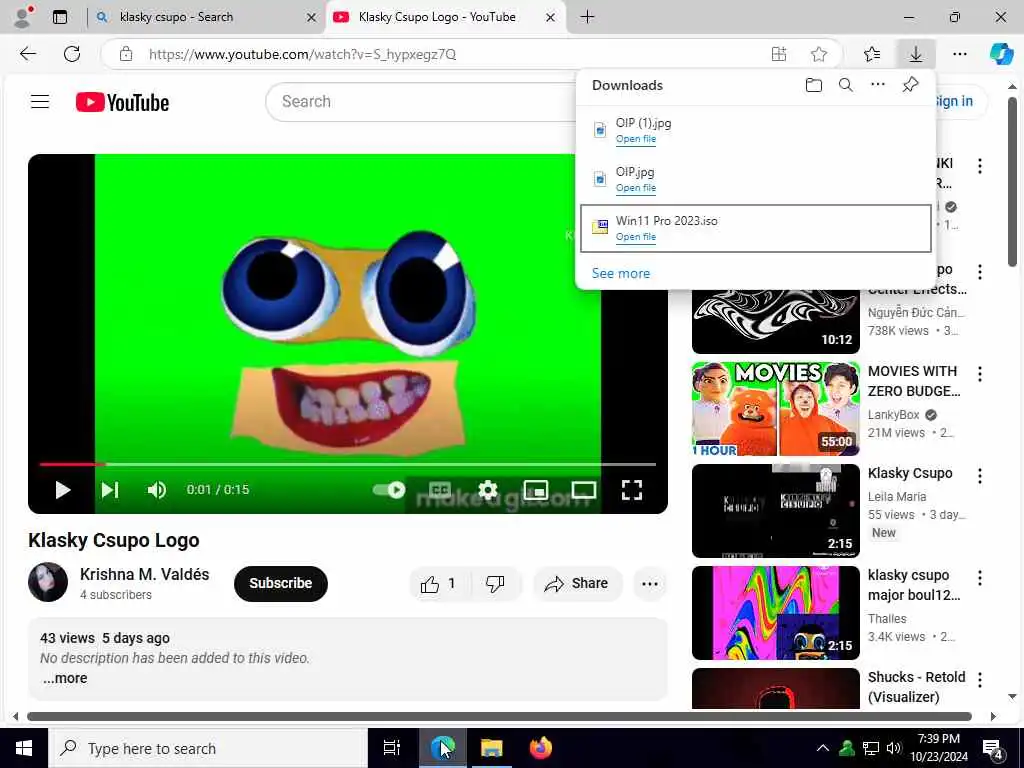Search downloads with magnifier icon
Image resolution: width=1024 pixels, height=768 pixels.
click(x=846, y=85)
